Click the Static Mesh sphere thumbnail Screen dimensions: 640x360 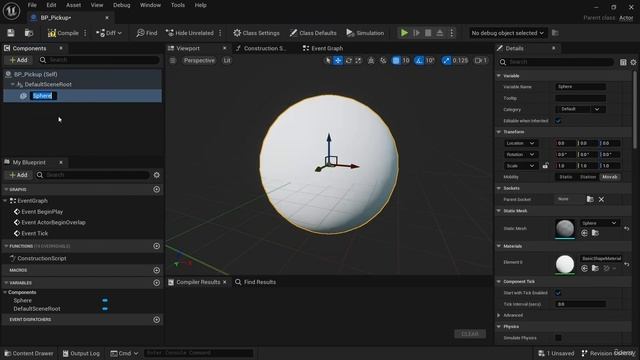click(565, 228)
